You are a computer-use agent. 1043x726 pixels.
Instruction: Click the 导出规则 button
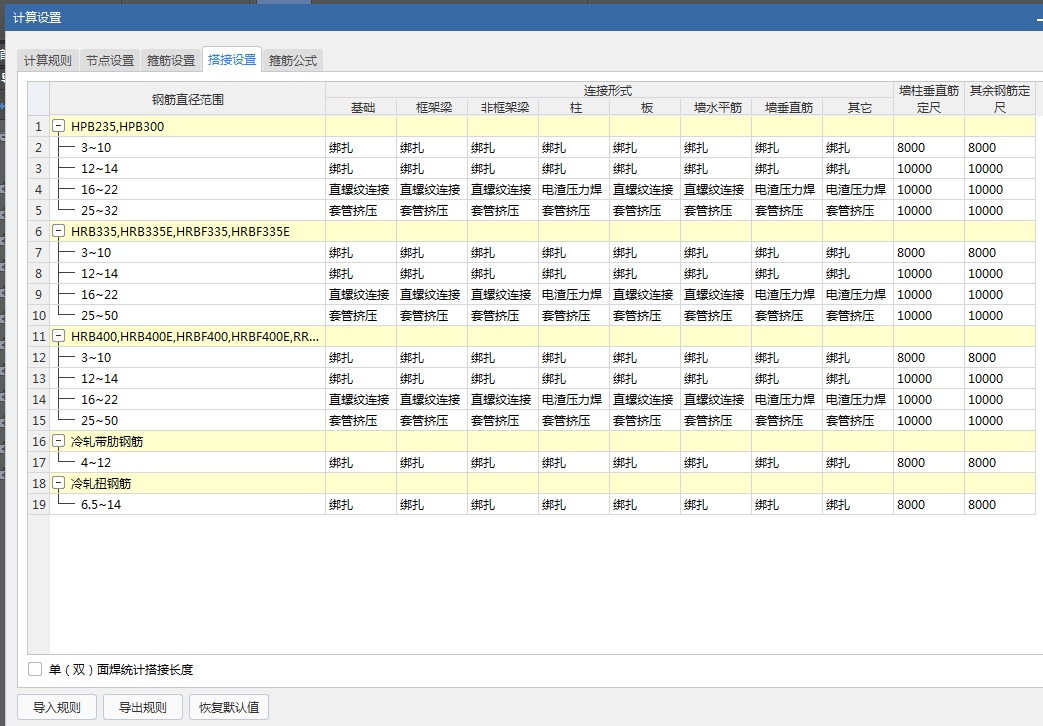(x=143, y=707)
